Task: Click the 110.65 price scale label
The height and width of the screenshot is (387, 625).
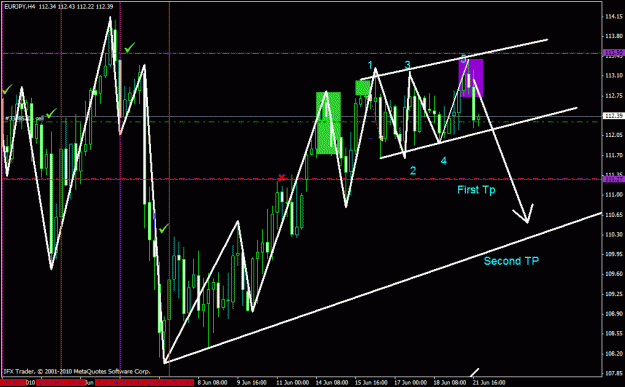Action: [614, 215]
